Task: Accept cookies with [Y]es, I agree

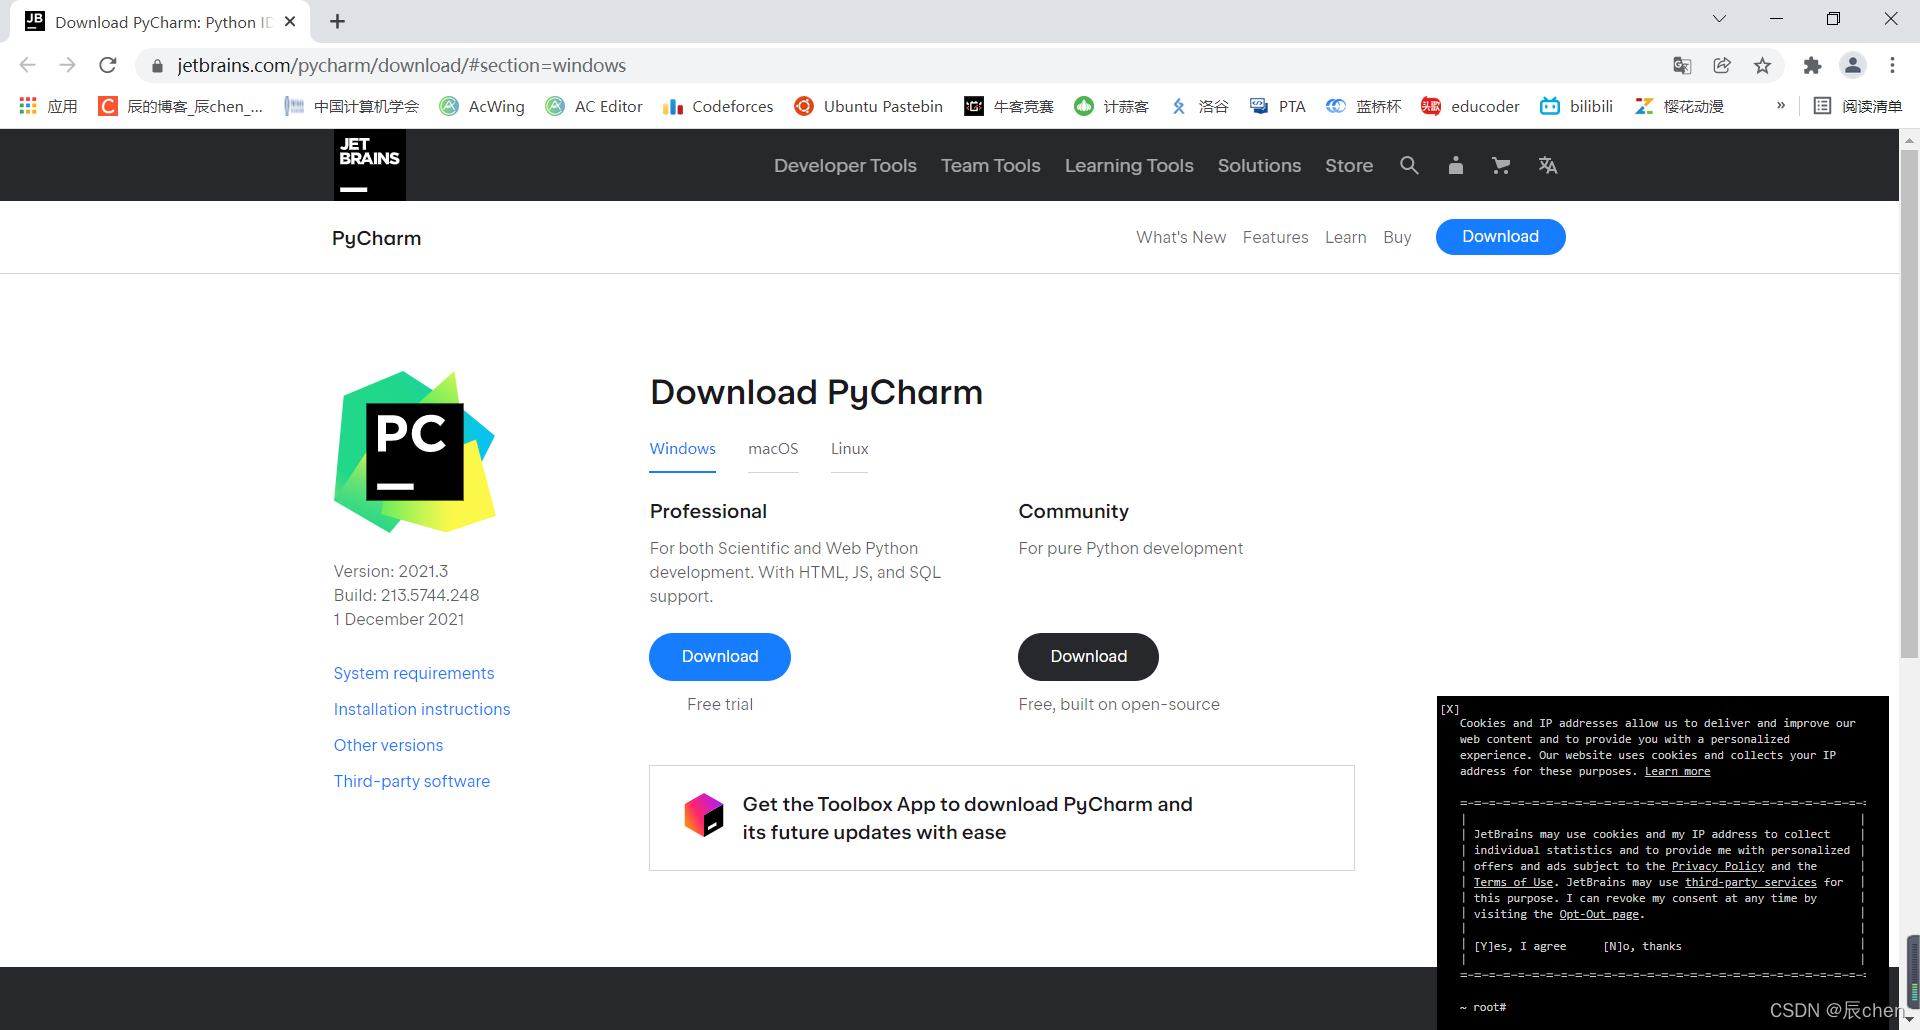Action: [1520, 946]
